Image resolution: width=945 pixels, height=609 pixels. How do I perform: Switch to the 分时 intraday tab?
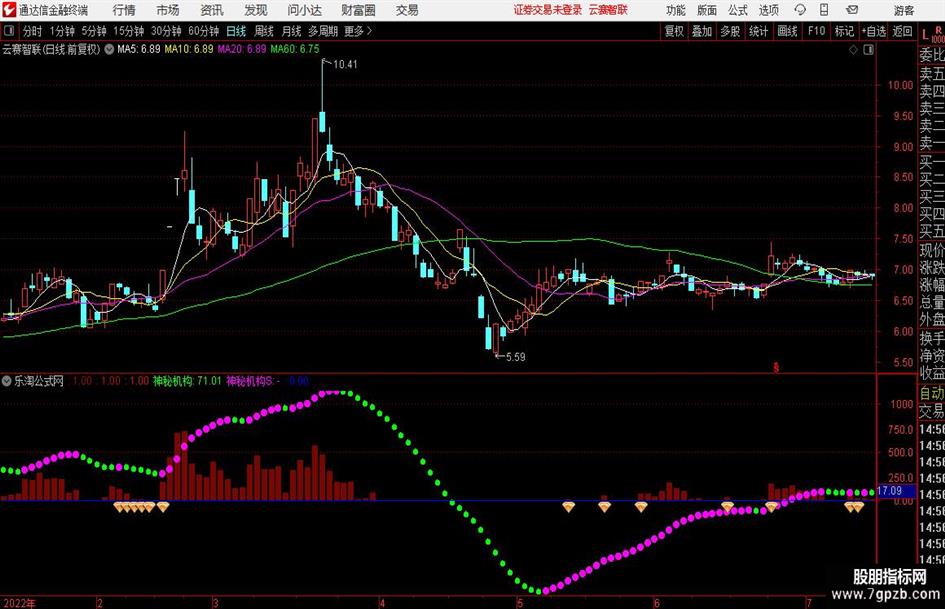coord(32,31)
